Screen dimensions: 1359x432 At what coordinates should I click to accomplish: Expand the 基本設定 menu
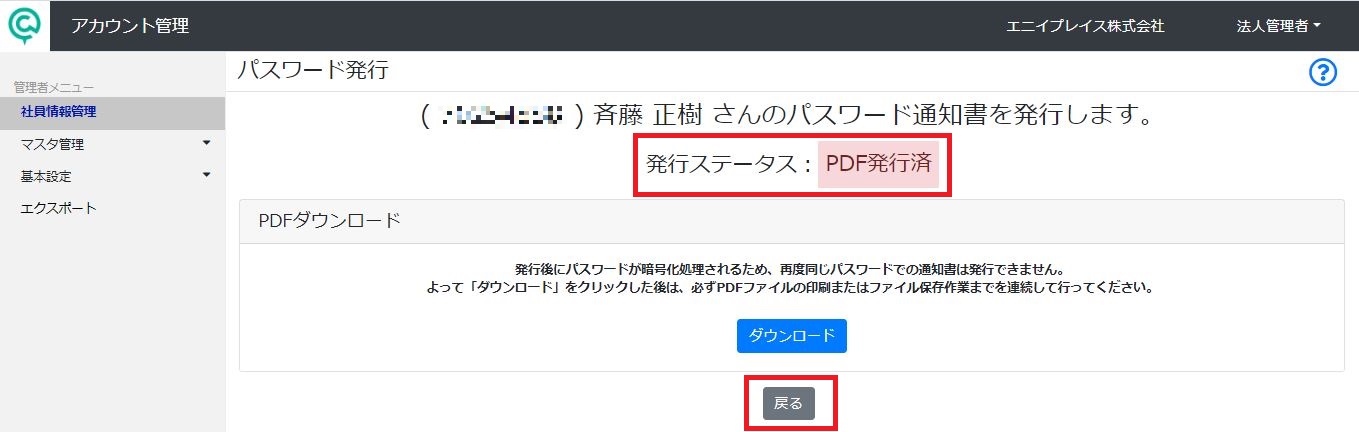click(113, 176)
